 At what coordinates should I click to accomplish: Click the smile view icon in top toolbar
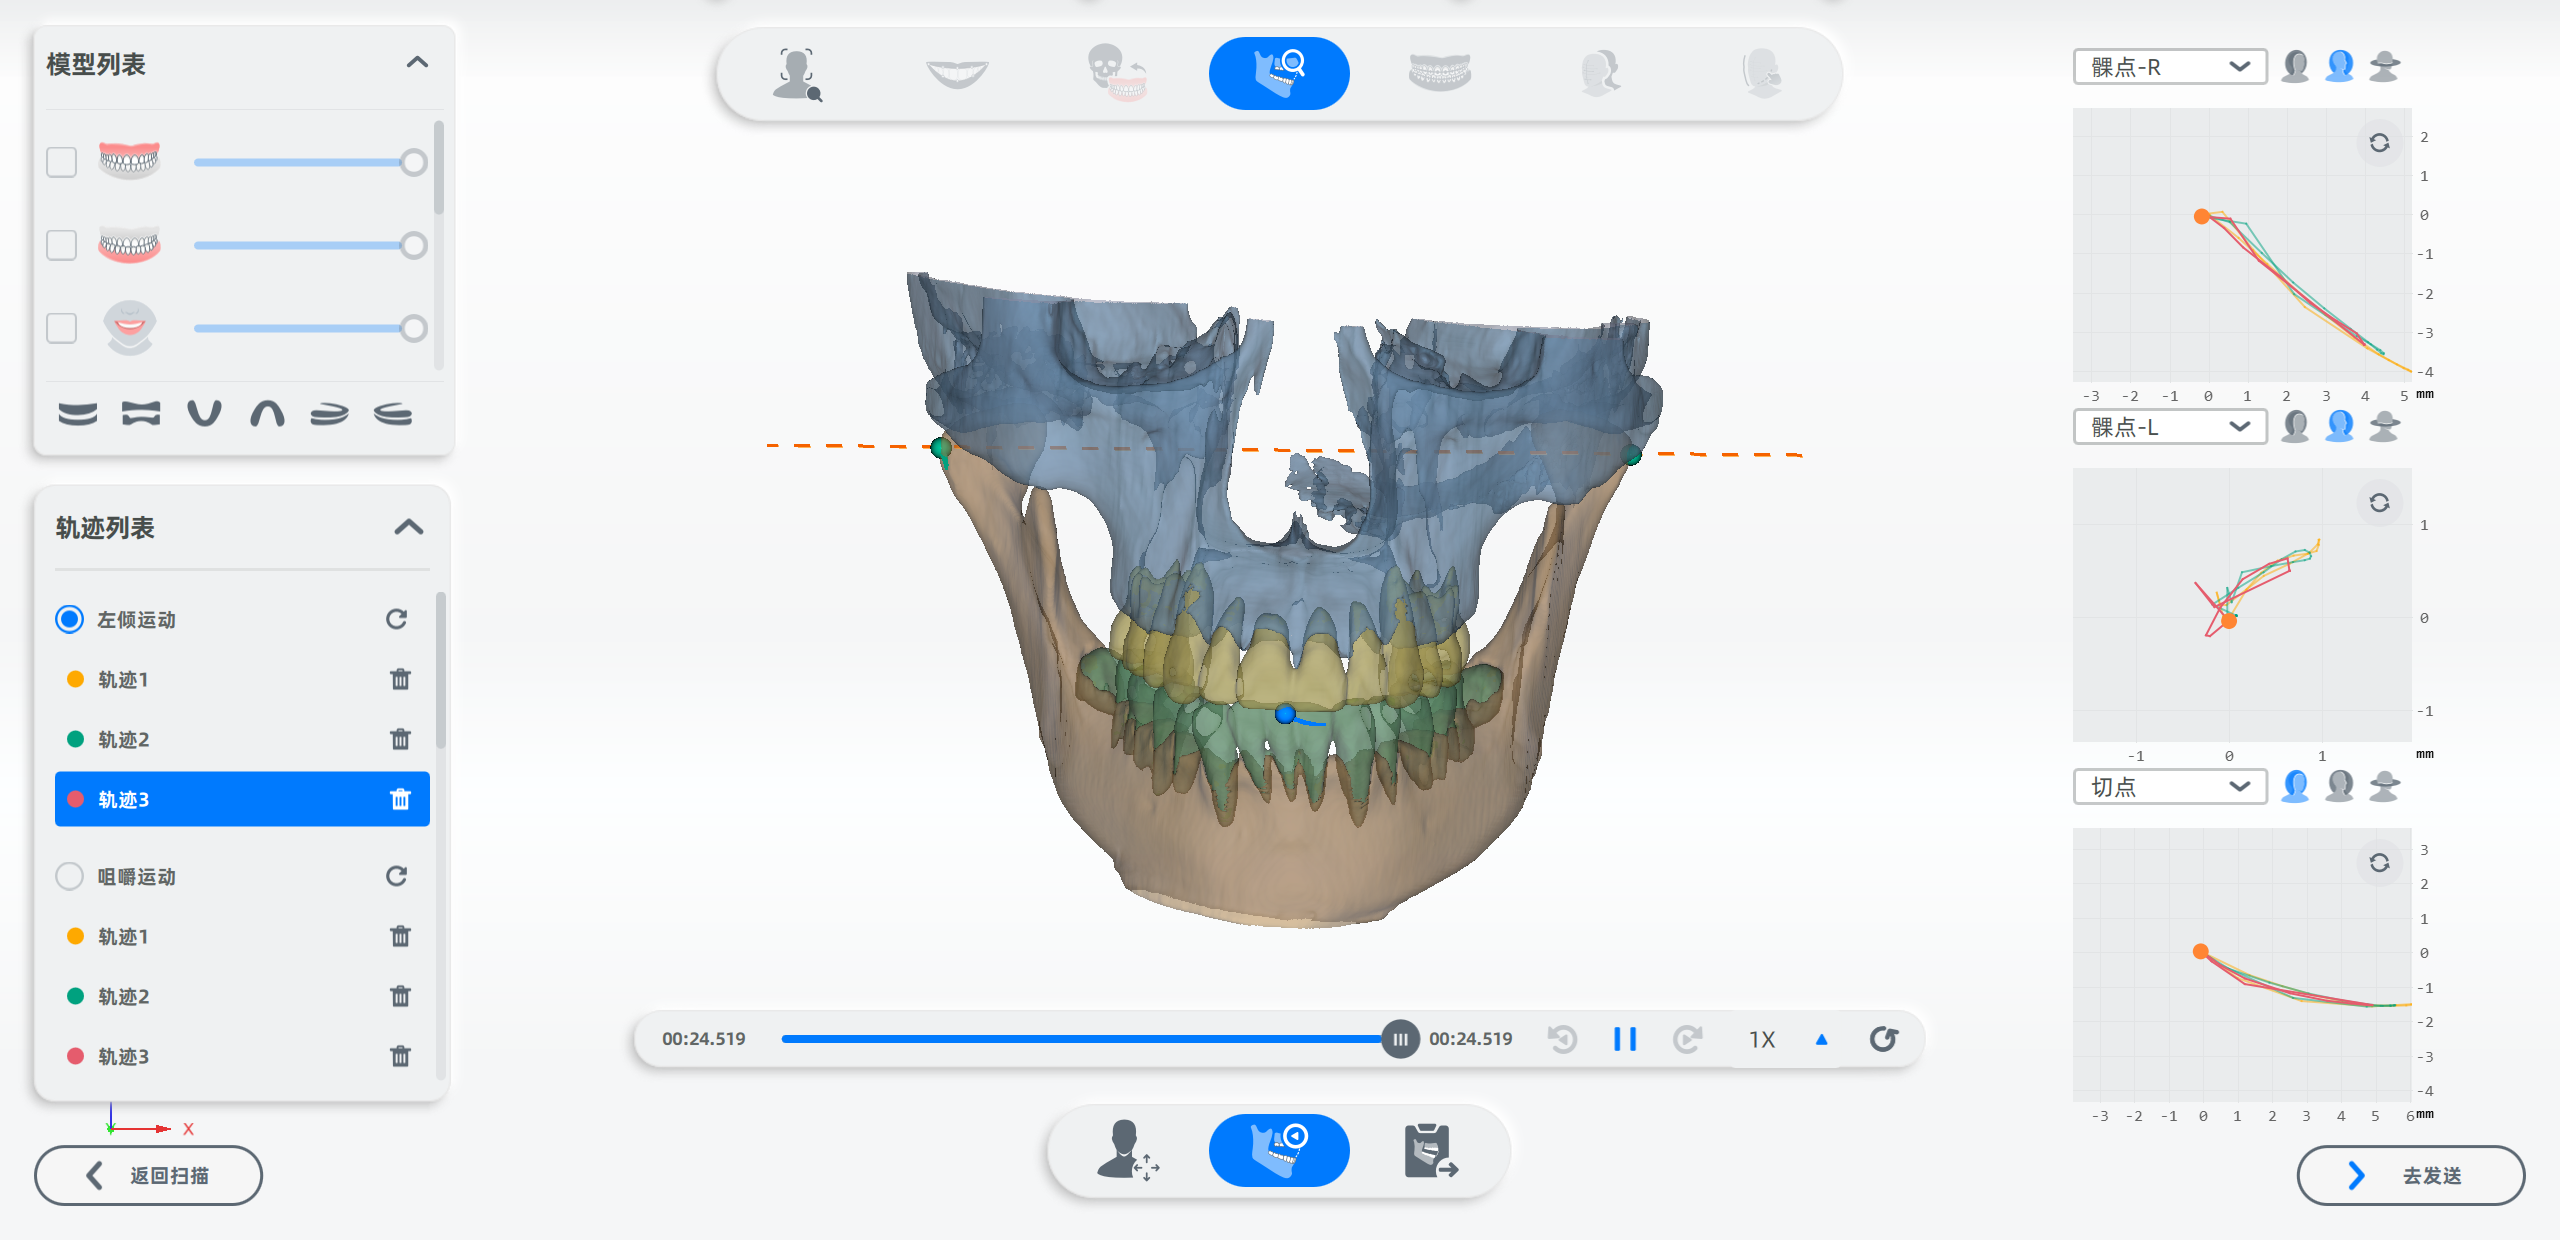click(957, 73)
